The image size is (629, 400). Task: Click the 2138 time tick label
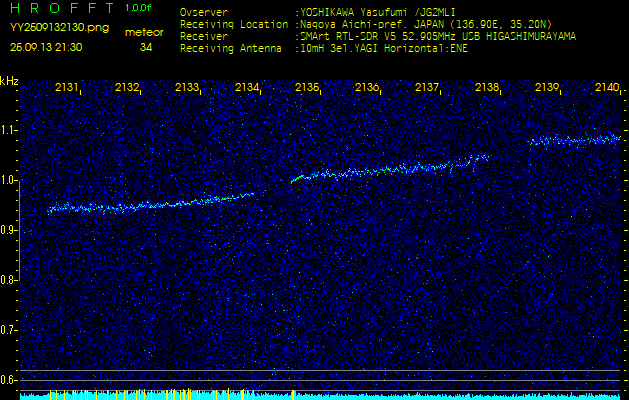pyautogui.click(x=487, y=88)
